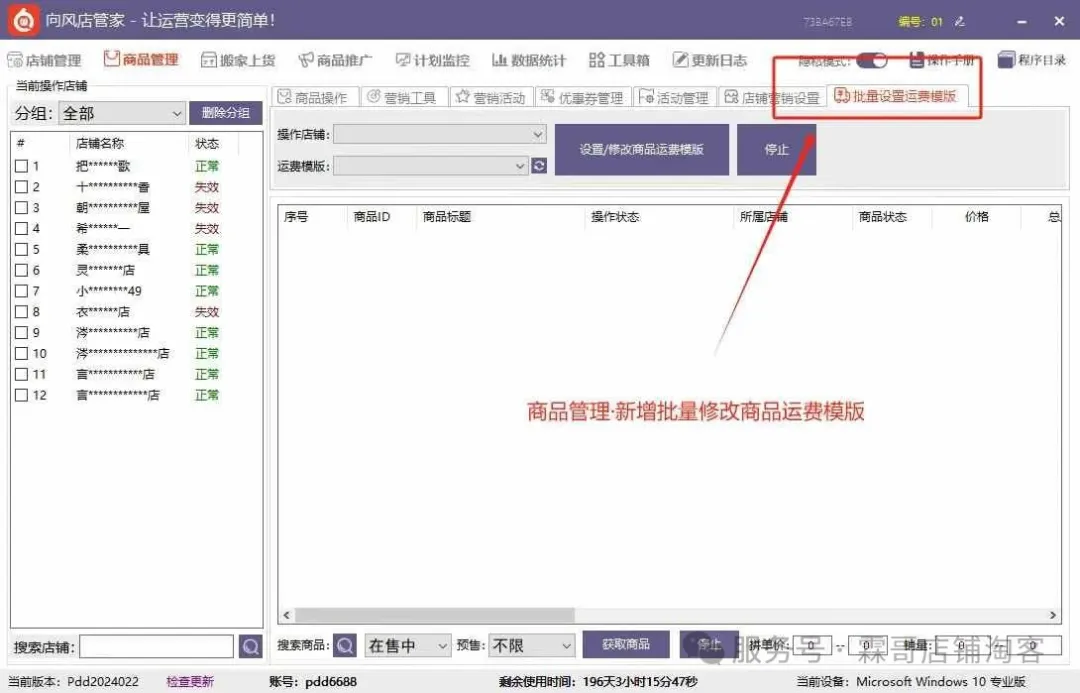Click the edit pencil beside 编号

tap(959, 21)
